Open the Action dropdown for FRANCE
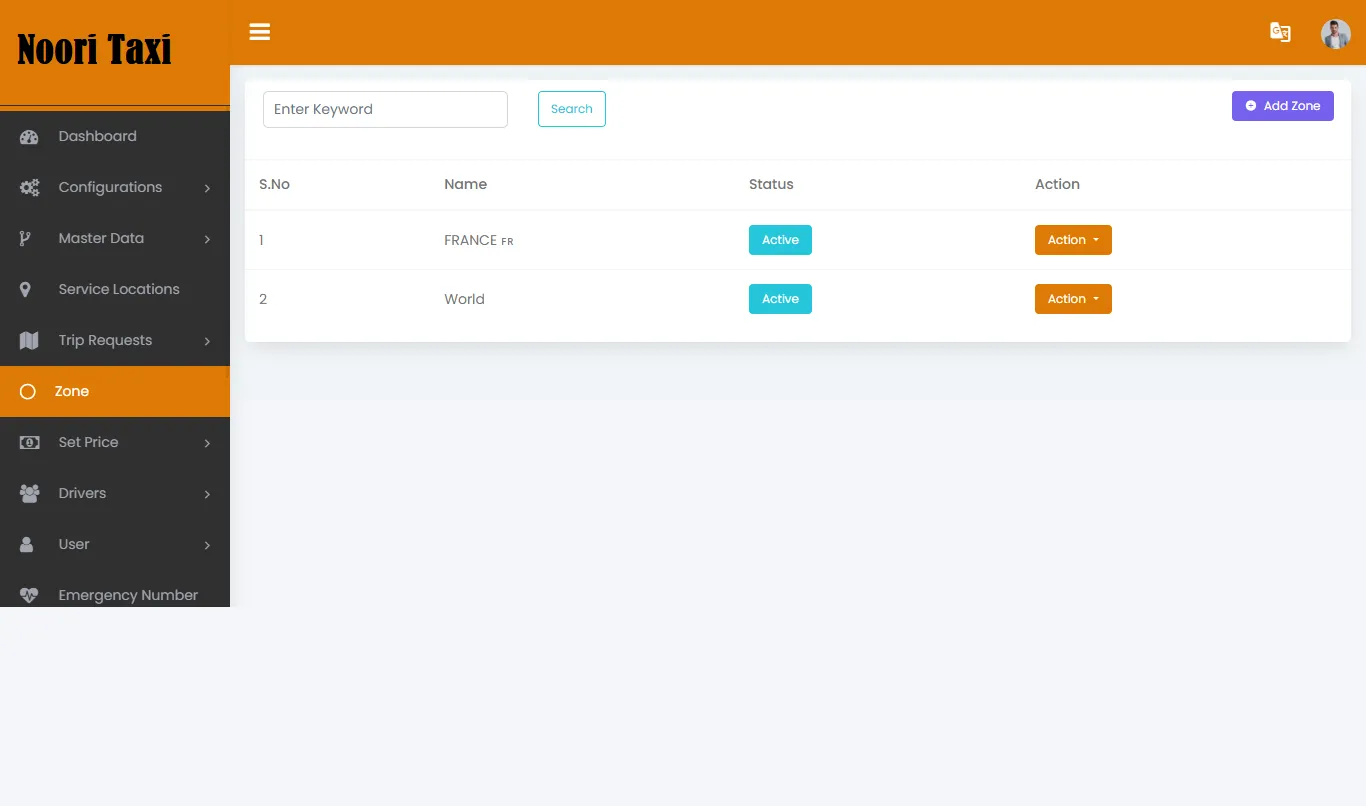This screenshot has width=1366, height=806. 1072,239
